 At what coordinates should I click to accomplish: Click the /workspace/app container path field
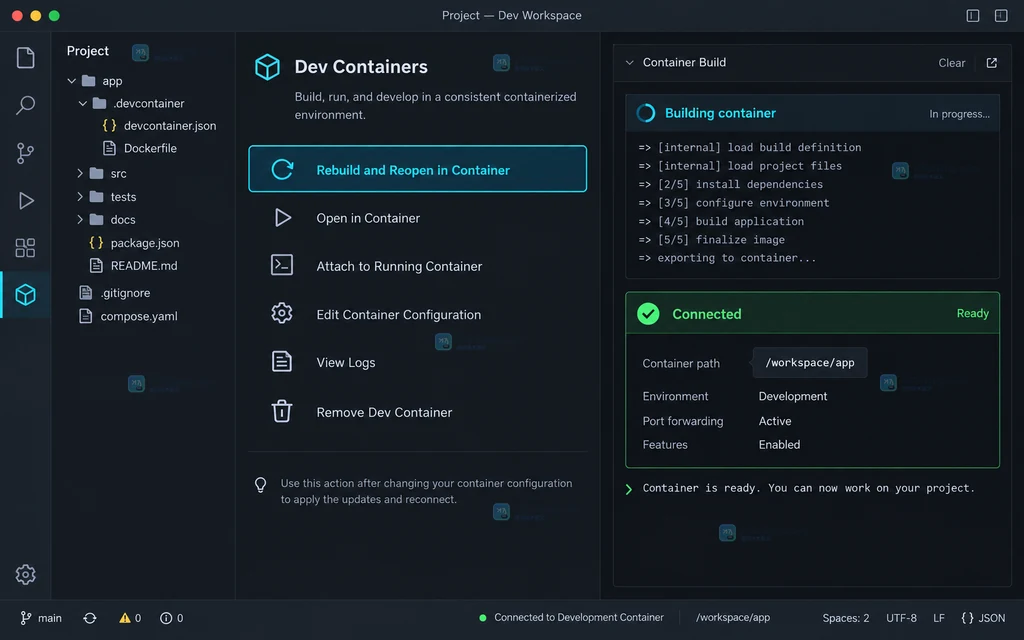point(810,362)
